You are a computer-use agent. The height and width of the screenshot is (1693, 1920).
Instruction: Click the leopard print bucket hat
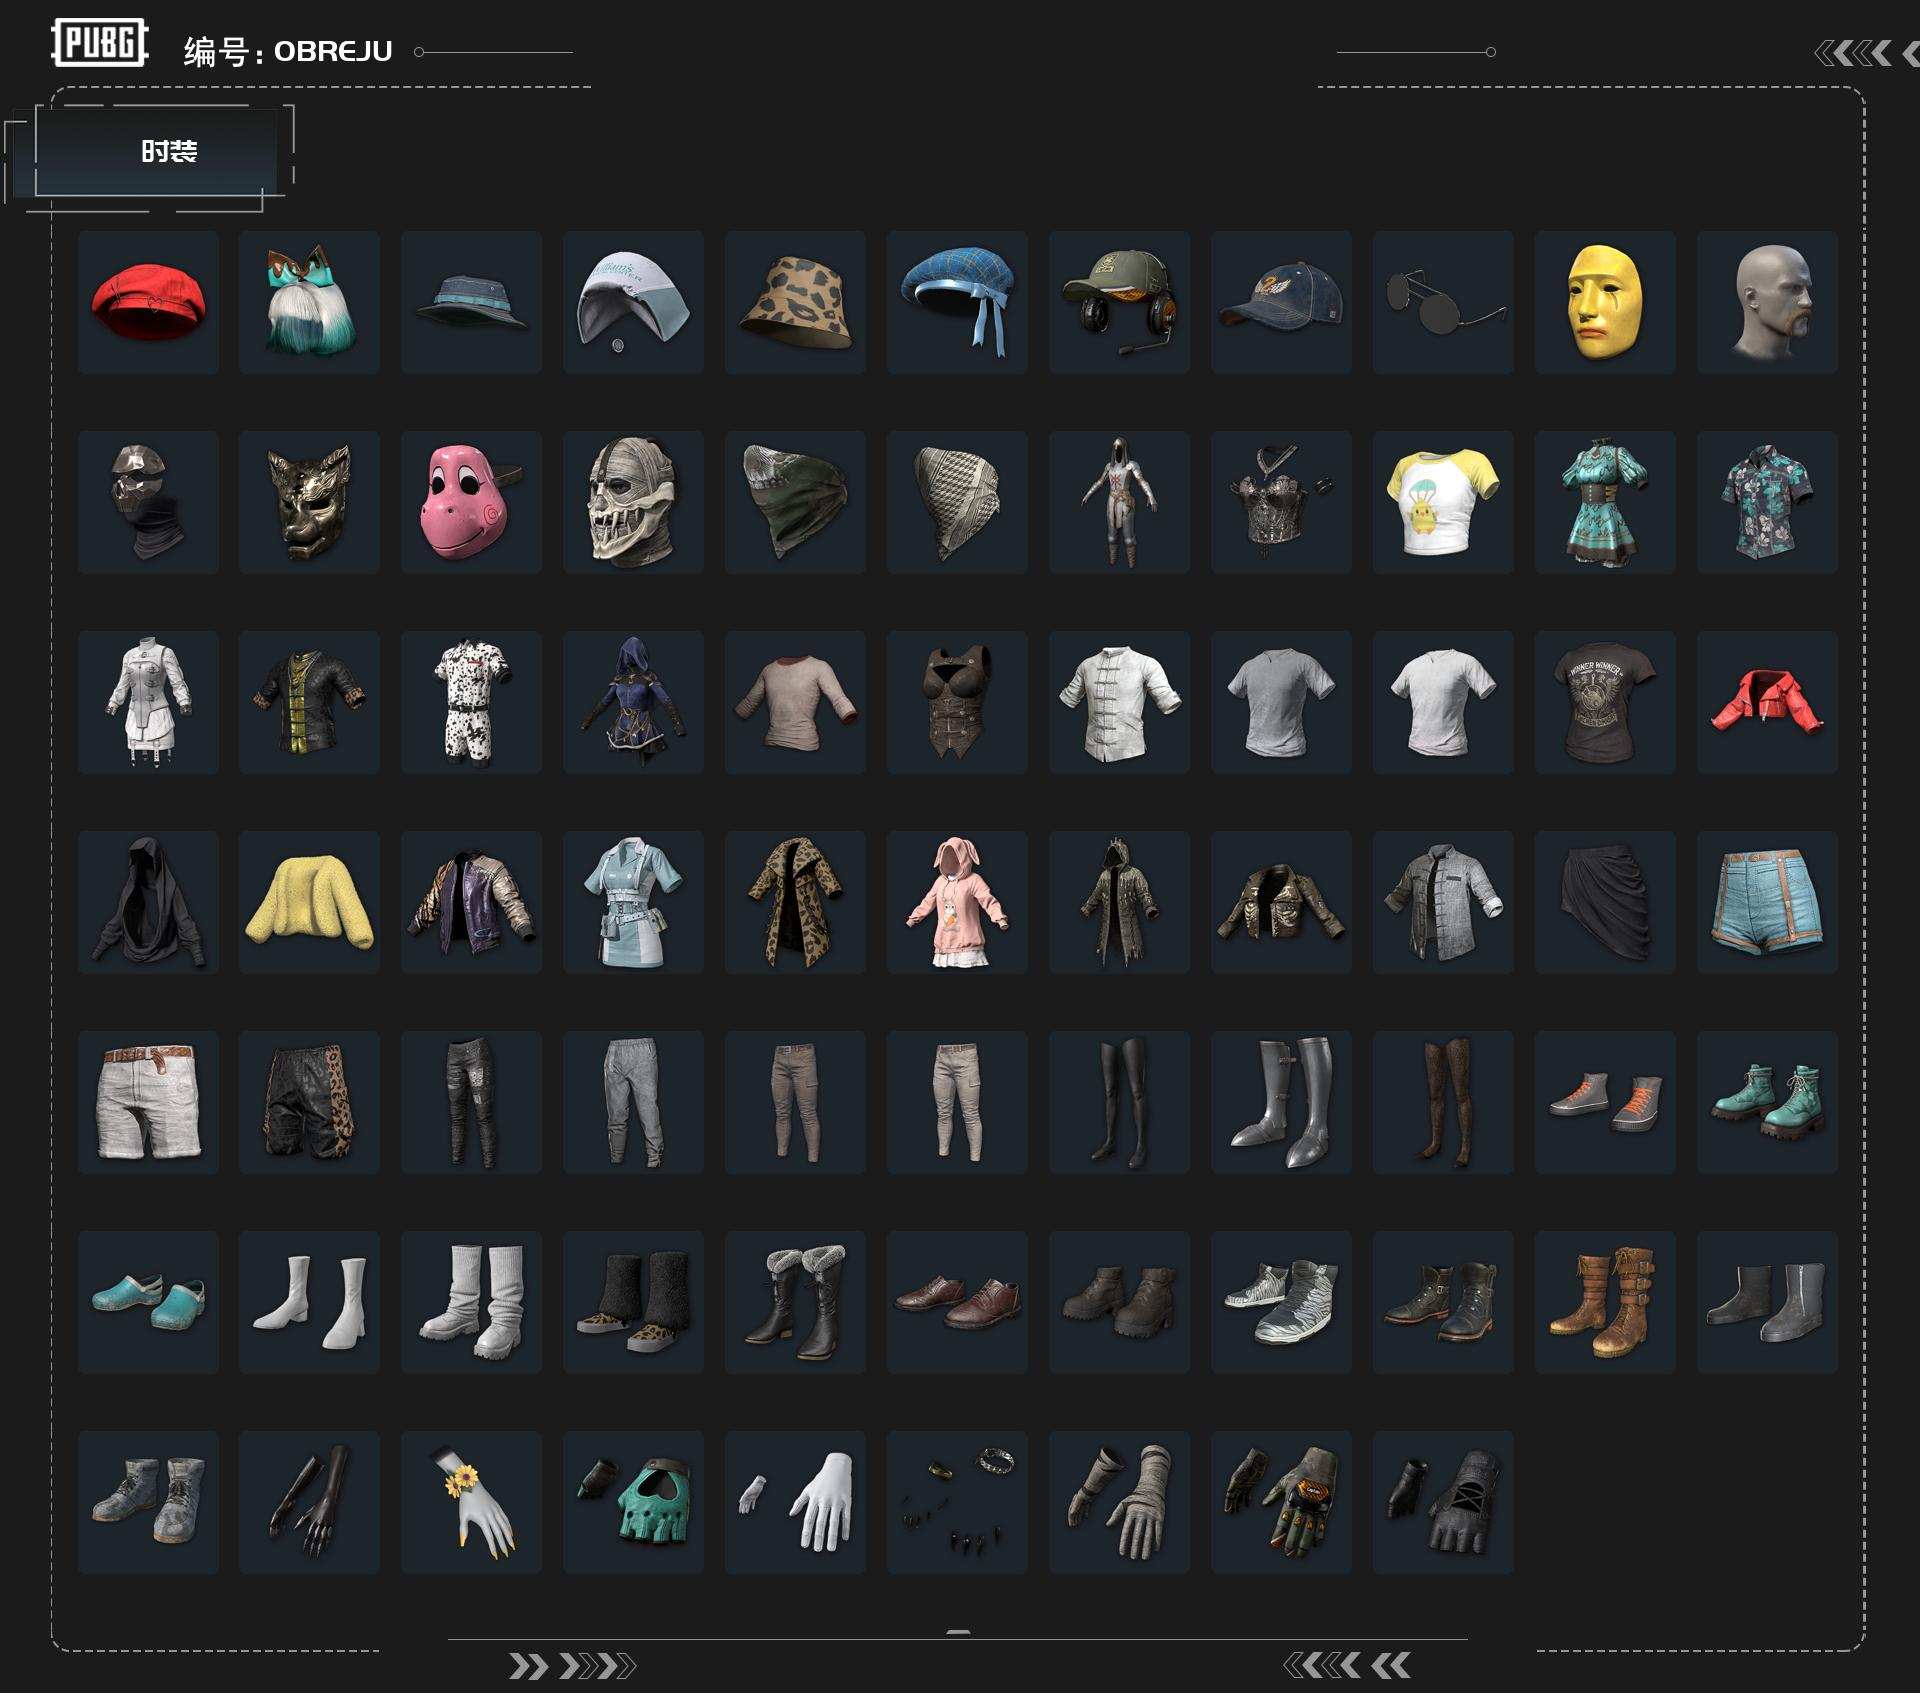point(795,302)
